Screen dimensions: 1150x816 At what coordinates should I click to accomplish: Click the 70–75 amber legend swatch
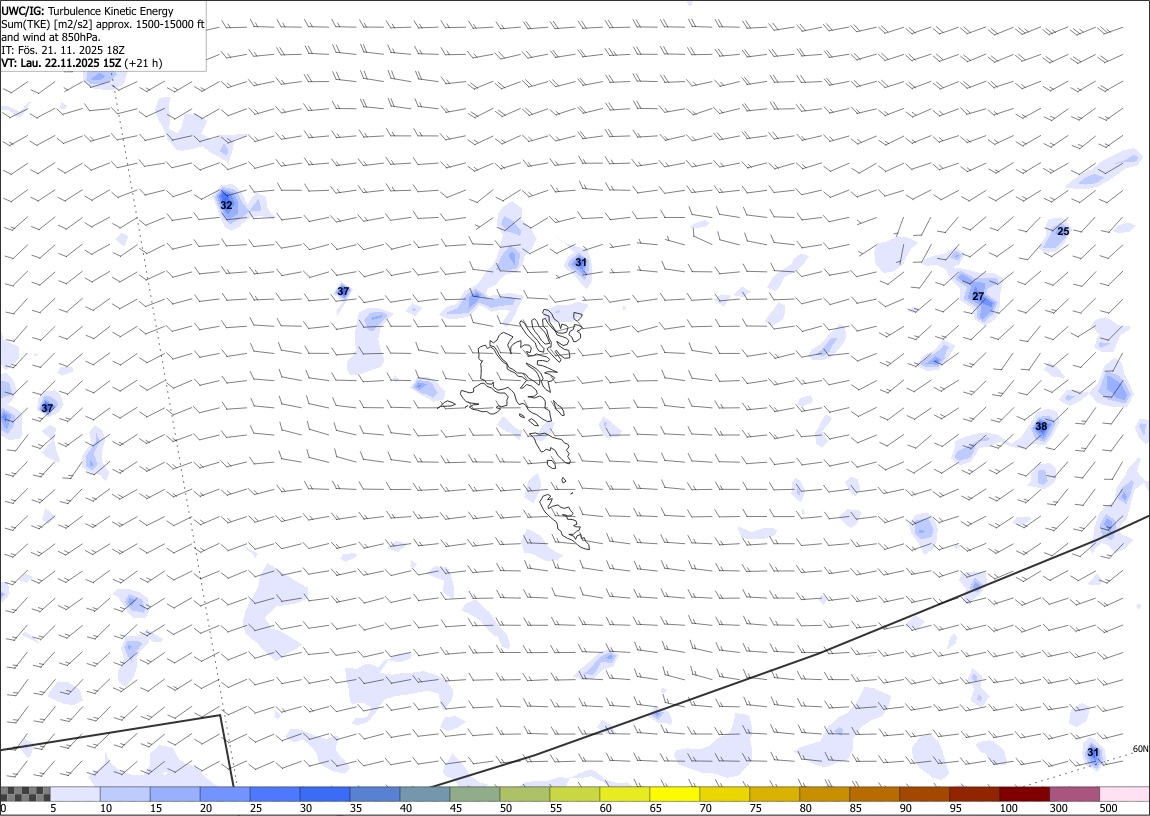coord(724,794)
